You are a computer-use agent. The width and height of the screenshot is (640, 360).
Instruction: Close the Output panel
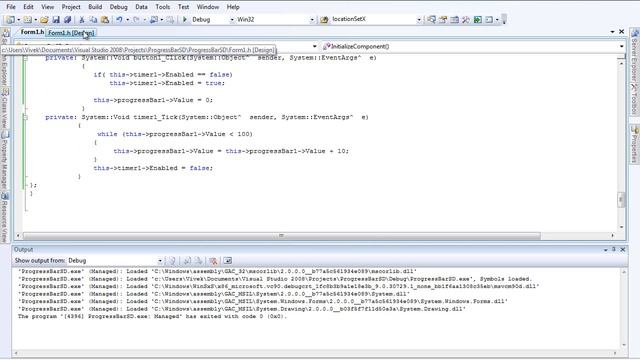pos(622,249)
